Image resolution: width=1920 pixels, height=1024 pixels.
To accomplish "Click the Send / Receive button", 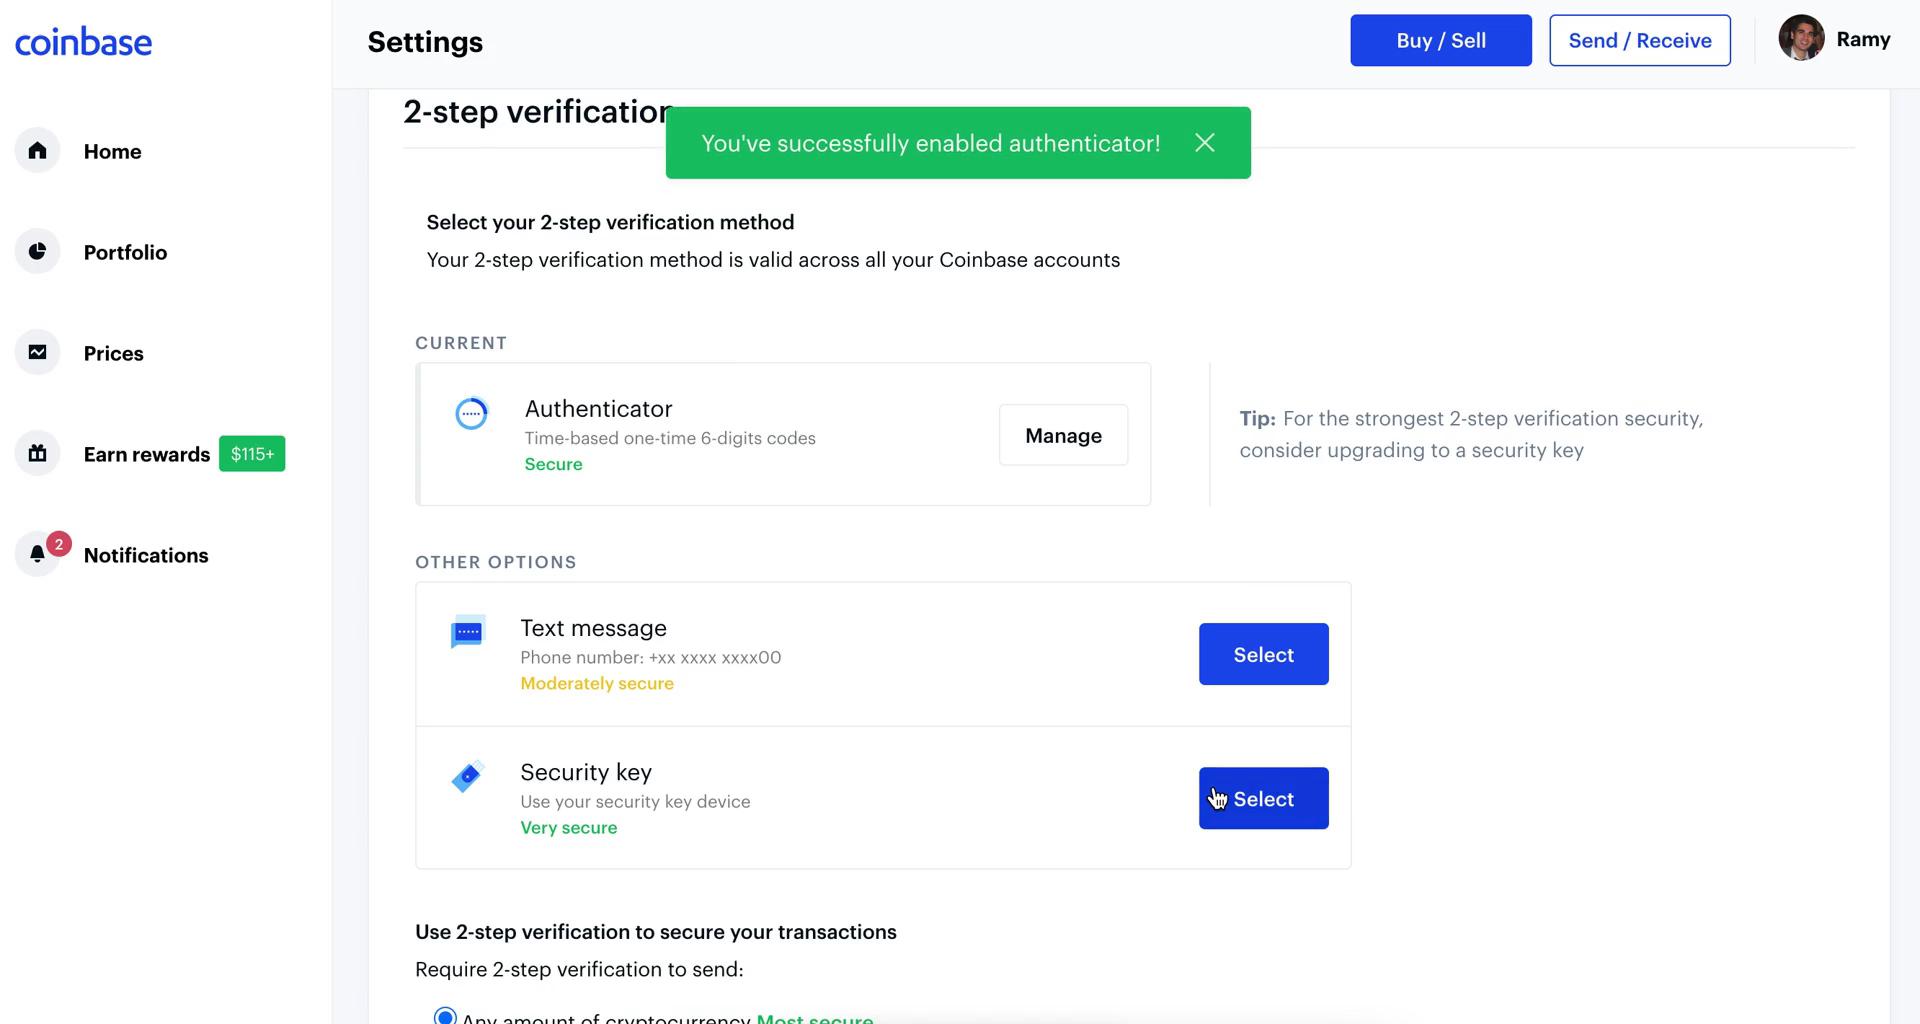I will (x=1640, y=41).
